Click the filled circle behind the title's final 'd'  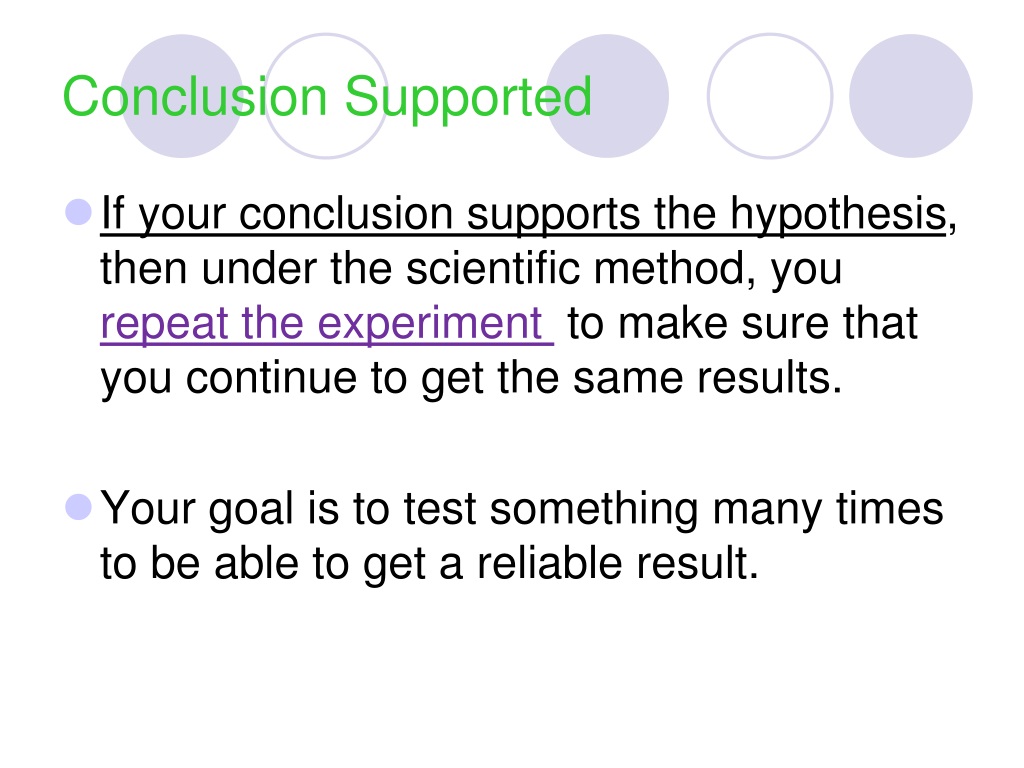pyautogui.click(x=607, y=96)
